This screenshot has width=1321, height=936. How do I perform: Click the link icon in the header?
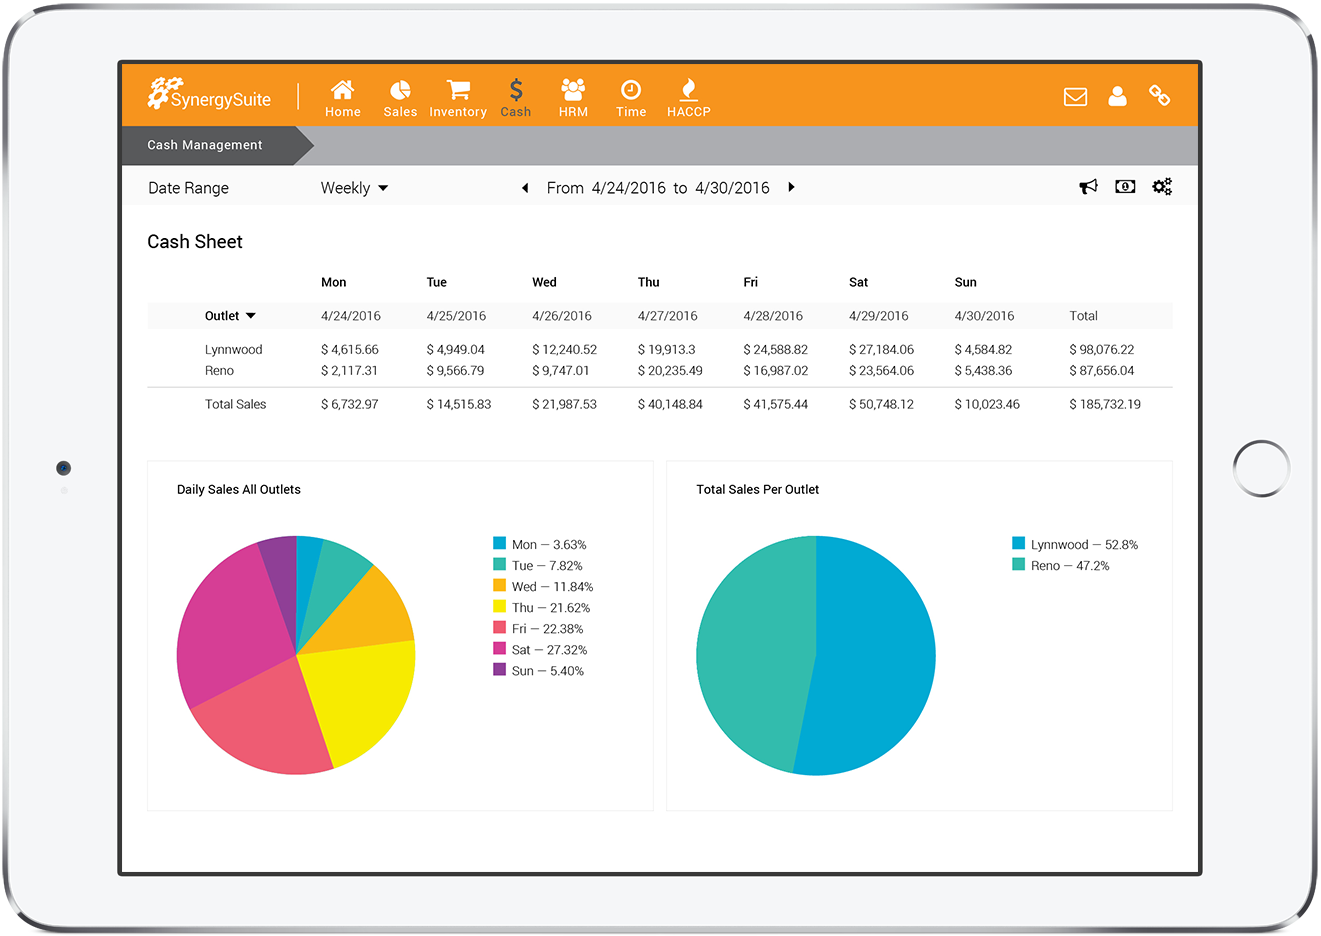coord(1160,96)
